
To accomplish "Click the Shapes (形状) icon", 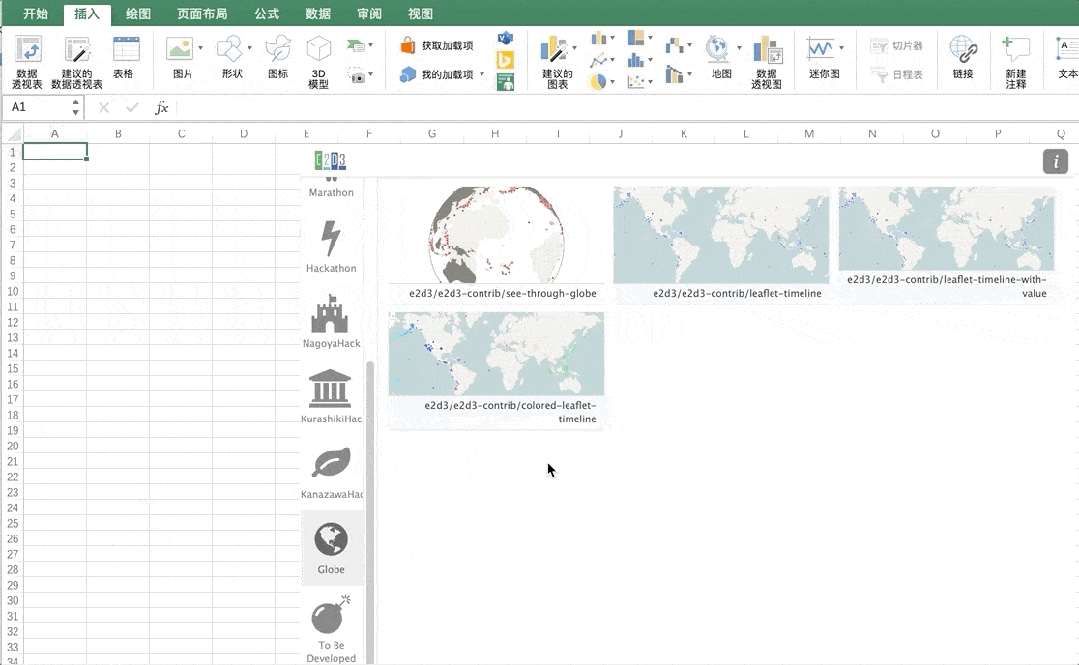I will [x=230, y=50].
